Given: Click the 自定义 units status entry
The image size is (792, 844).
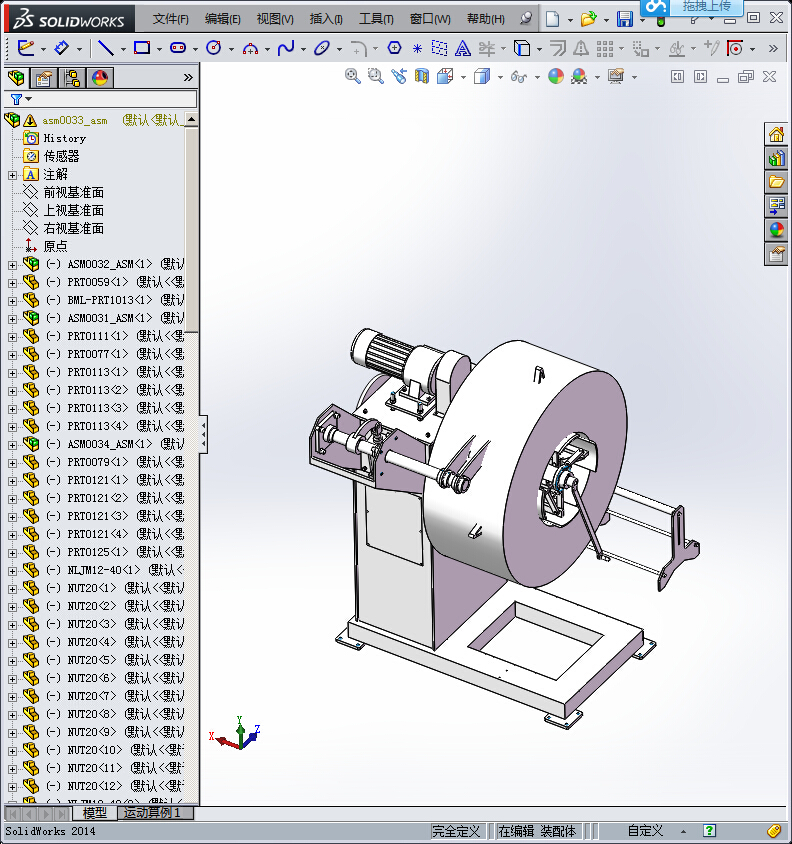Looking at the screenshot, I should click(x=645, y=831).
